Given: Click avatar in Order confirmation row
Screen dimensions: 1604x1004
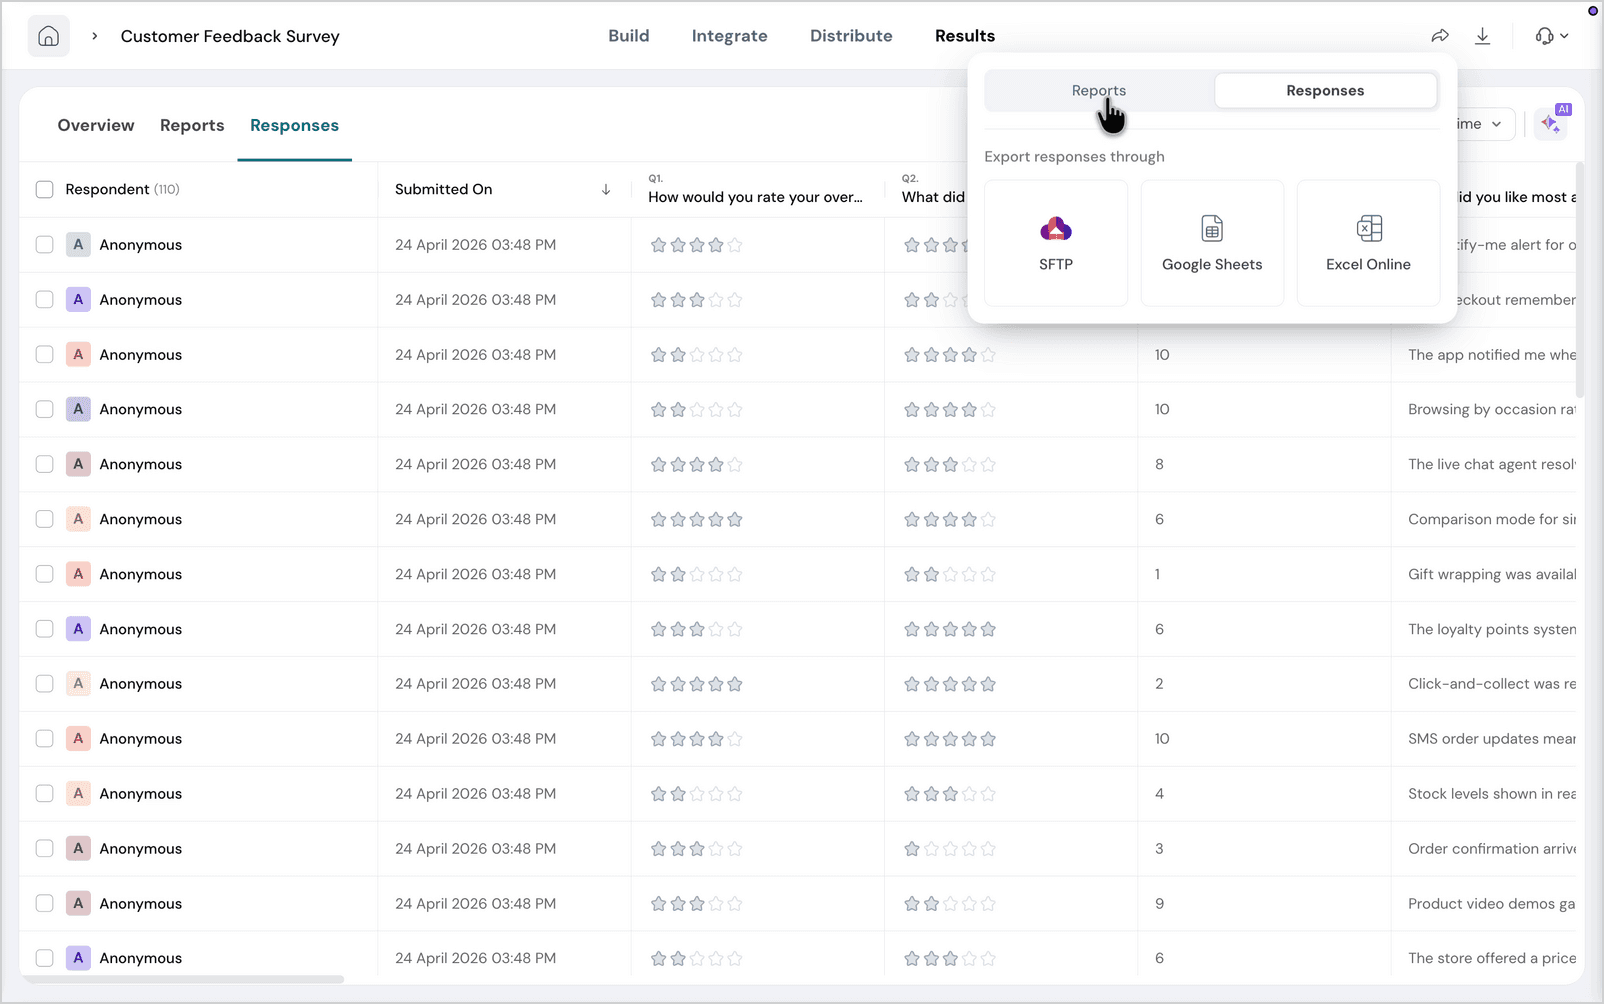Looking at the screenshot, I should point(78,848).
